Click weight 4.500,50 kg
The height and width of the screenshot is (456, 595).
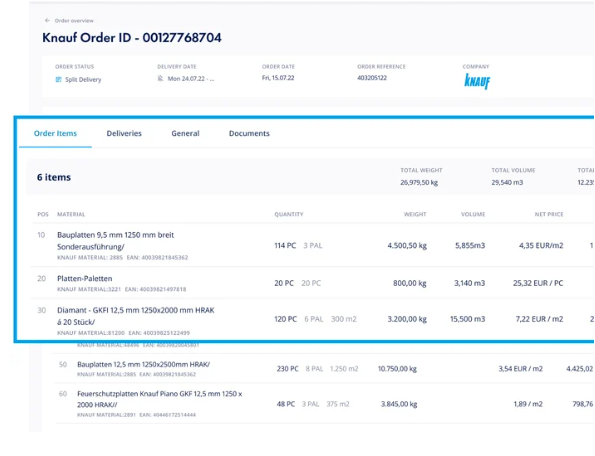point(407,245)
